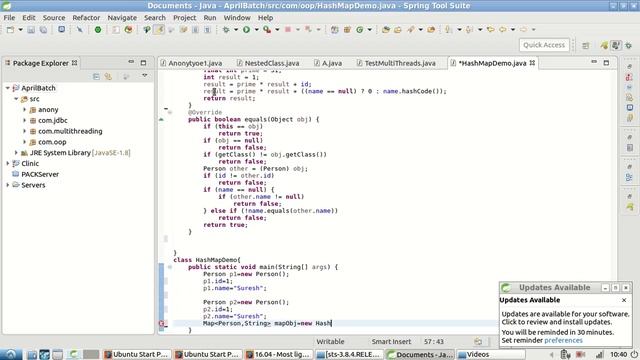
Task: Collapse the AprilBatch project node
Action: click(8, 88)
